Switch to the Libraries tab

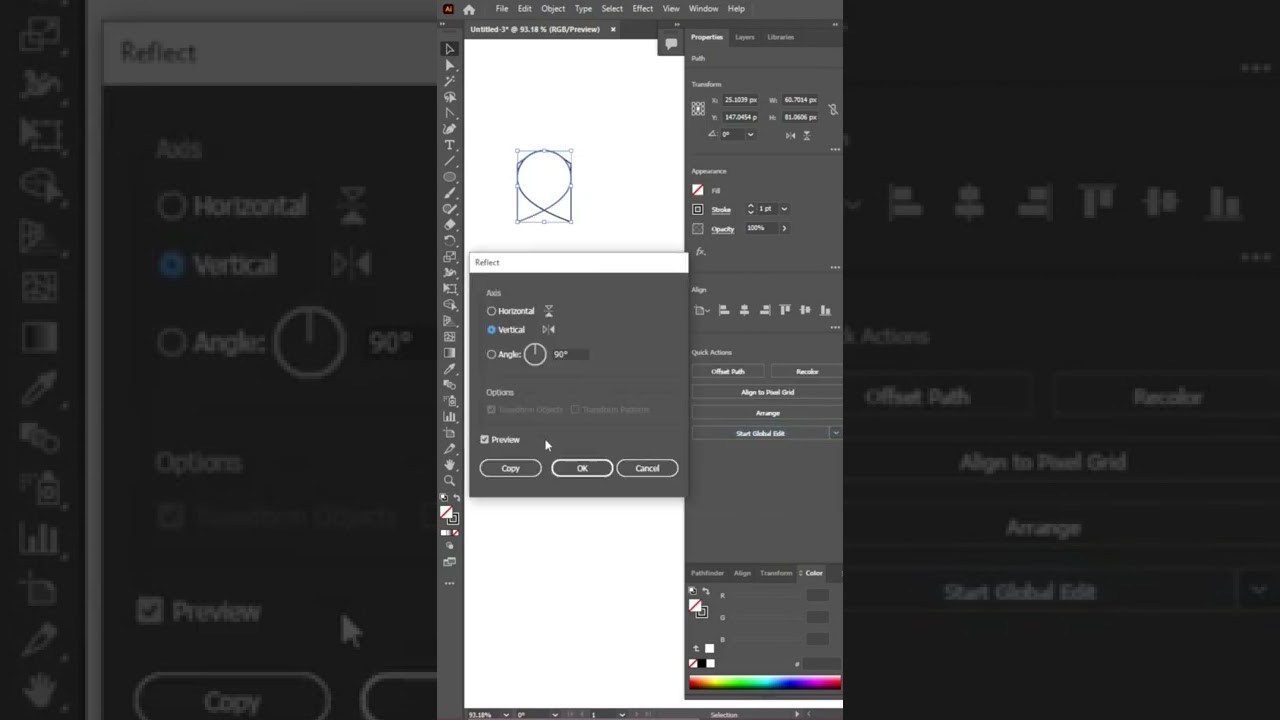pos(780,37)
